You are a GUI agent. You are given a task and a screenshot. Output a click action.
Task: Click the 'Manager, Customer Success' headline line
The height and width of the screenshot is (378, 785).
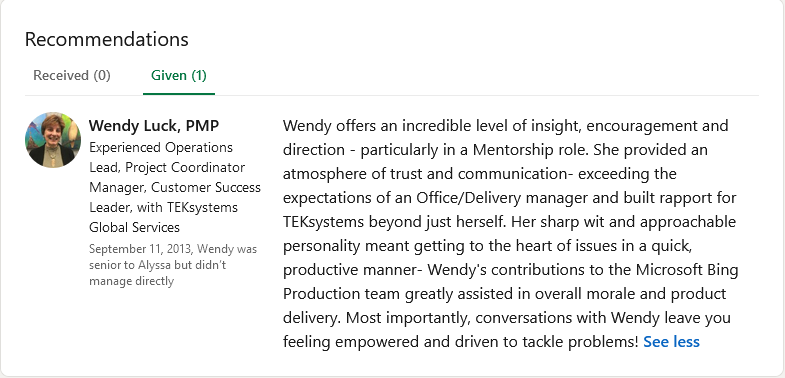175,188
